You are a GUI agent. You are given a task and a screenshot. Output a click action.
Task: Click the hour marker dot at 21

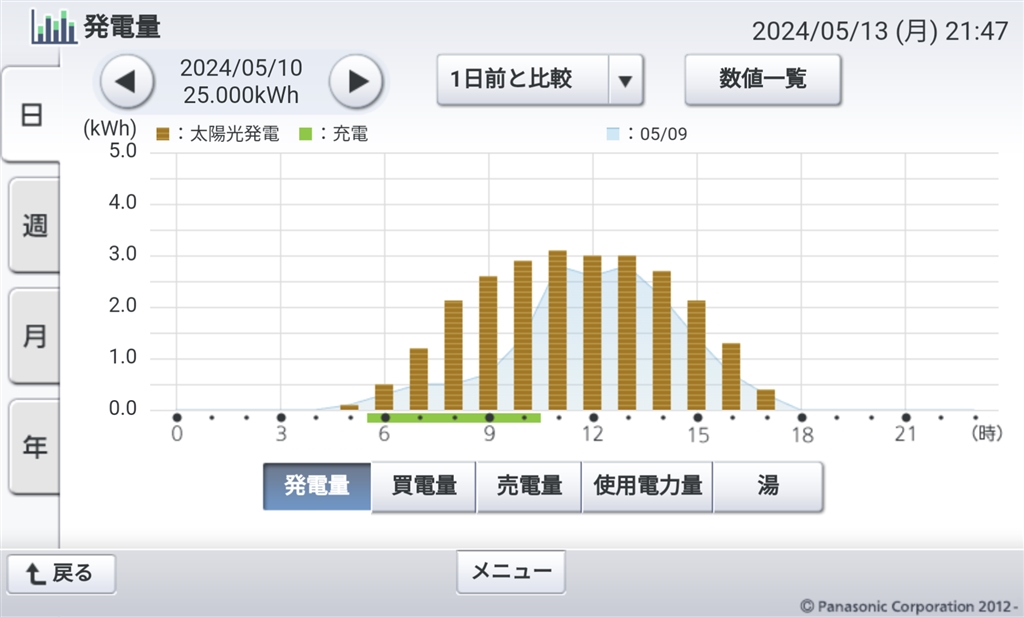point(906,418)
